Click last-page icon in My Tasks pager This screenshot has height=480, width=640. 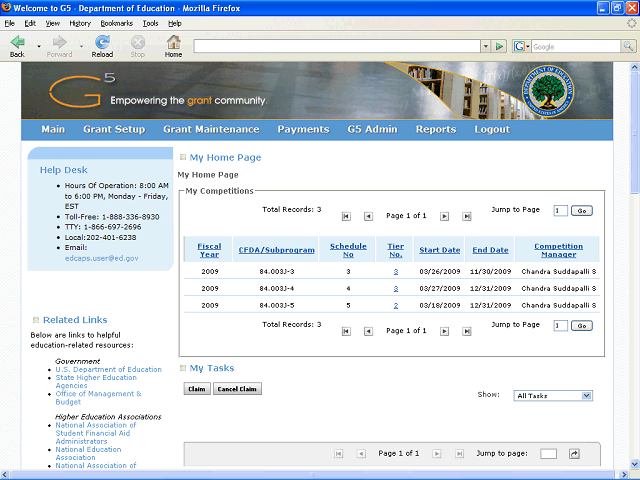click(460, 453)
